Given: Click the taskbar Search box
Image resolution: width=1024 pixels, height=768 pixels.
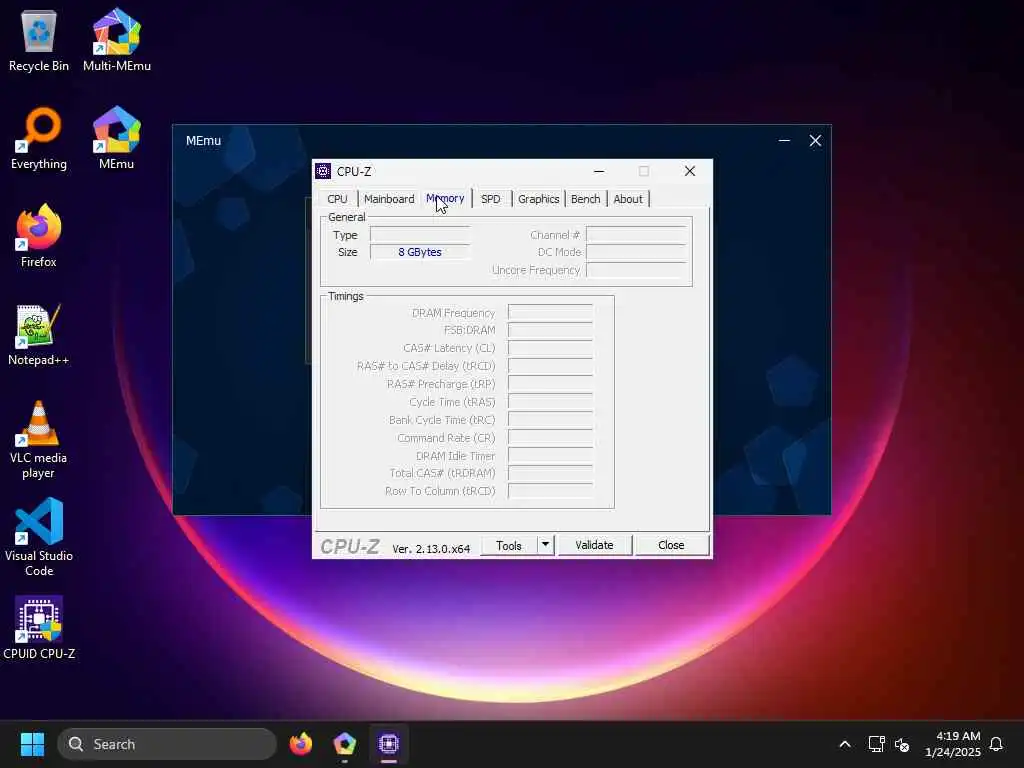Looking at the screenshot, I should 167,744.
